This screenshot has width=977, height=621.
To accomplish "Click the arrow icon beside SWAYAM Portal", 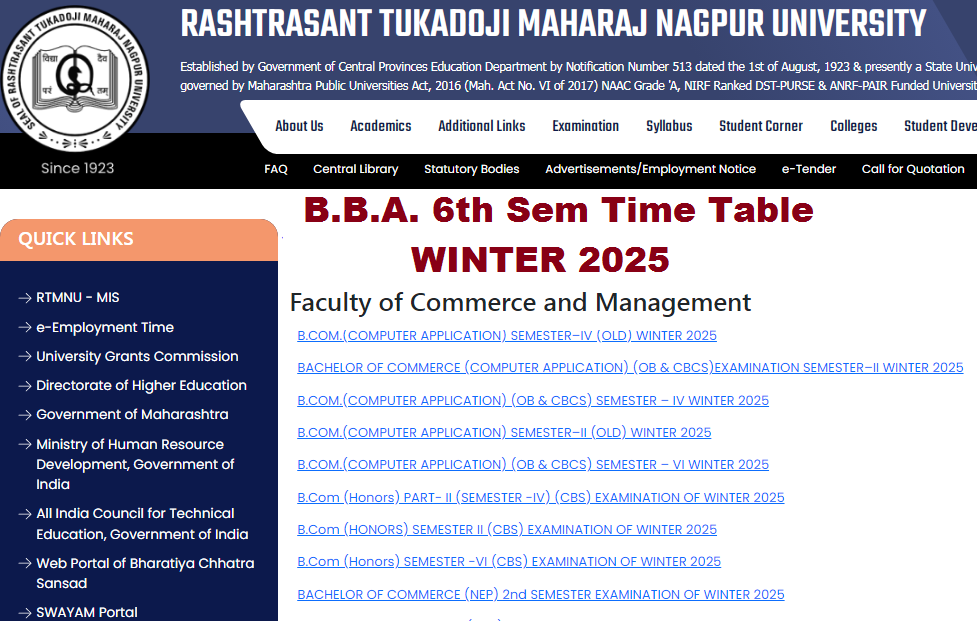I will [23, 611].
